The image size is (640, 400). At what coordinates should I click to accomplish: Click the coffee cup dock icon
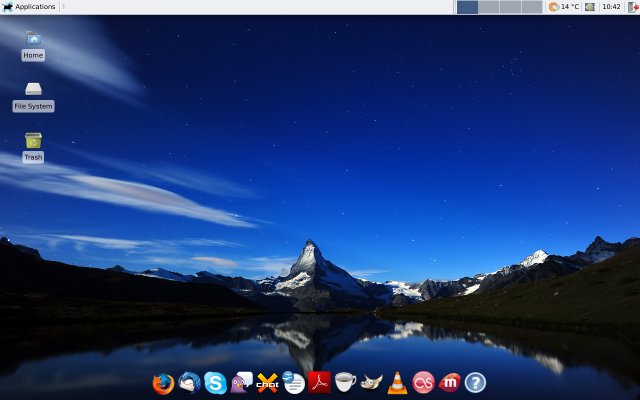point(345,382)
